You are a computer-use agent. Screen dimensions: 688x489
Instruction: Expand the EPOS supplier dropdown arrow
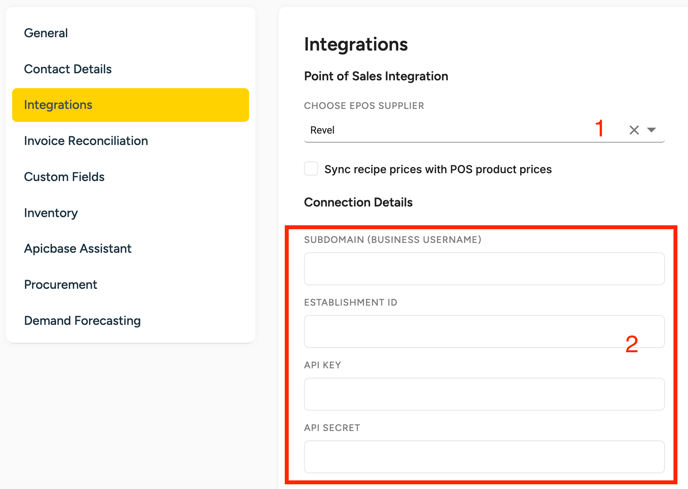click(652, 130)
